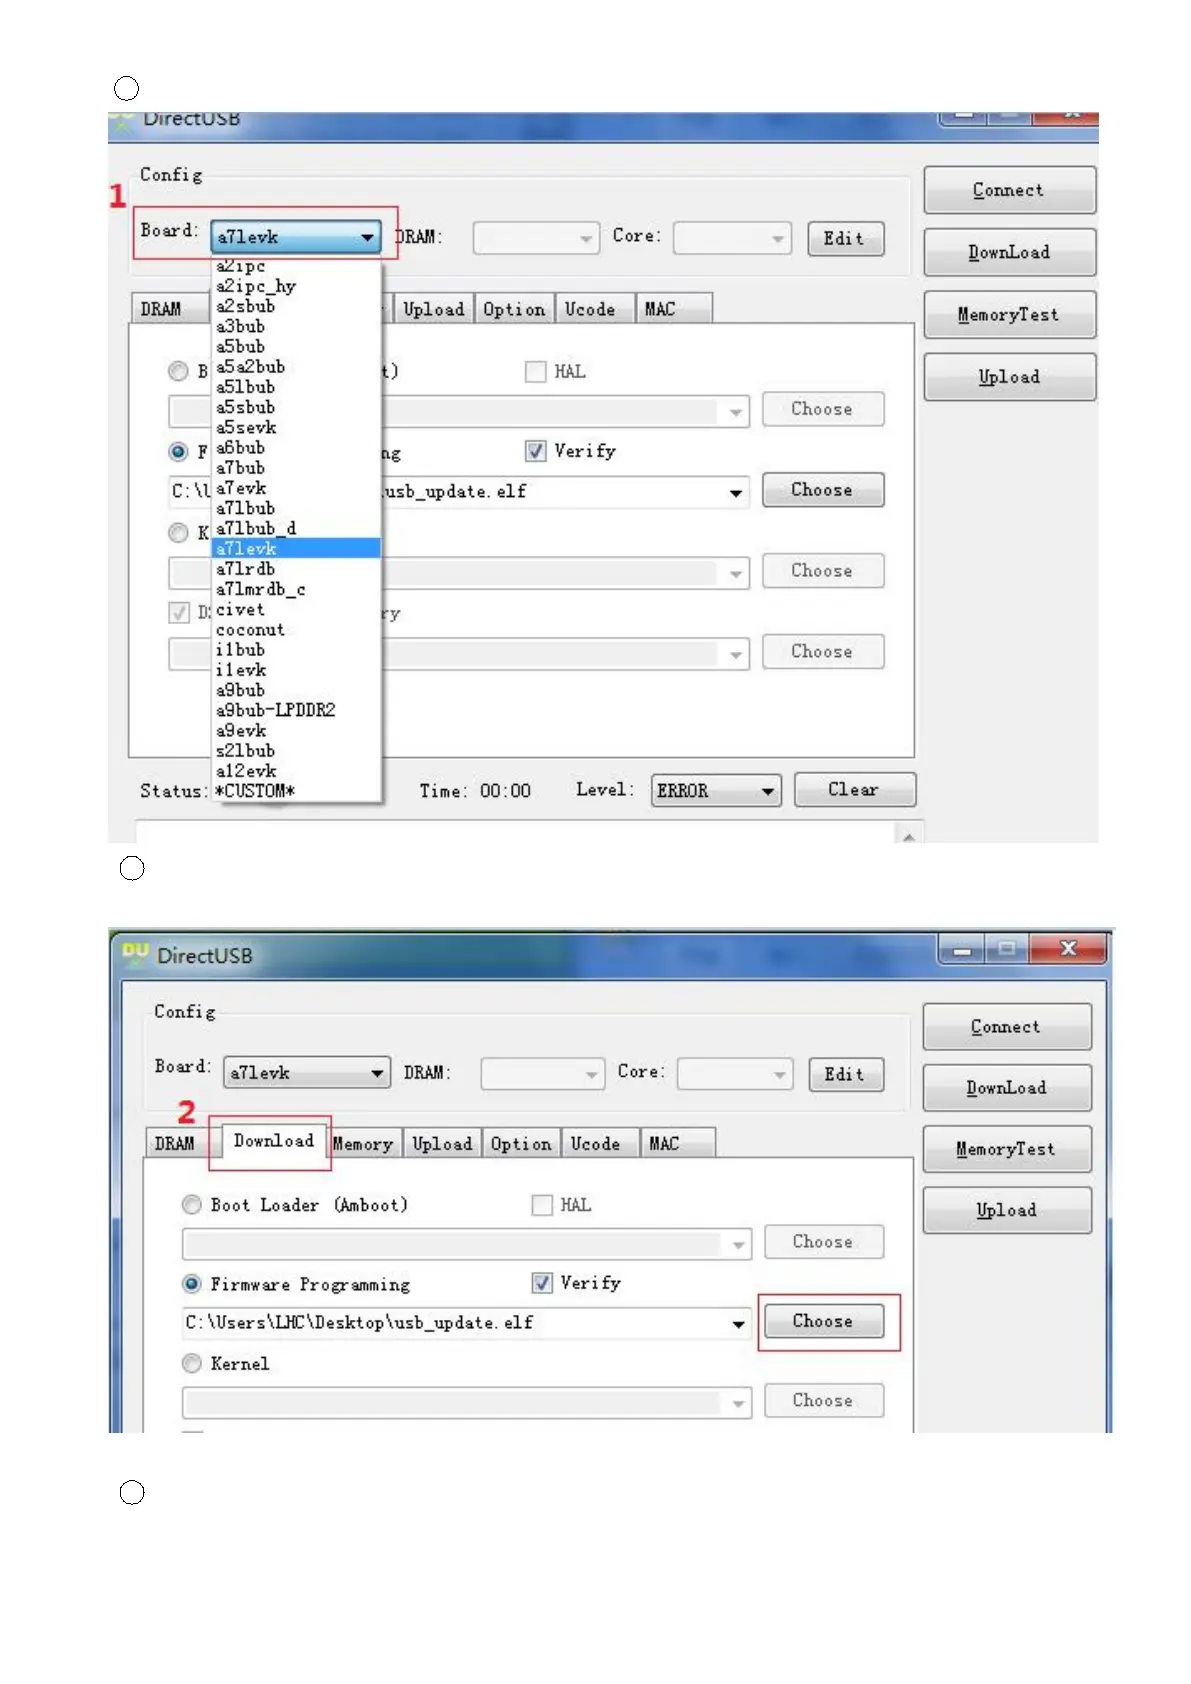Toggle HAL checkbox in the lower screenshot
This screenshot has width=1191, height=1684.
542,1205
